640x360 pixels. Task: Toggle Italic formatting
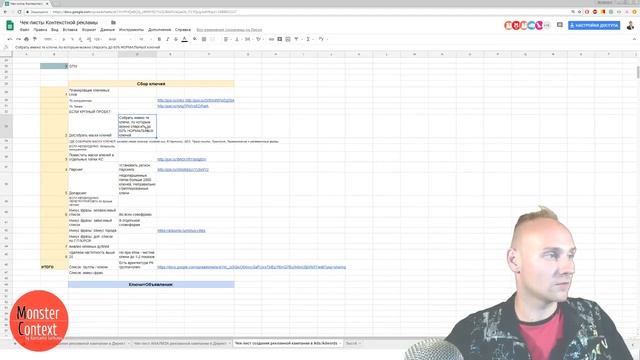(x=167, y=39)
